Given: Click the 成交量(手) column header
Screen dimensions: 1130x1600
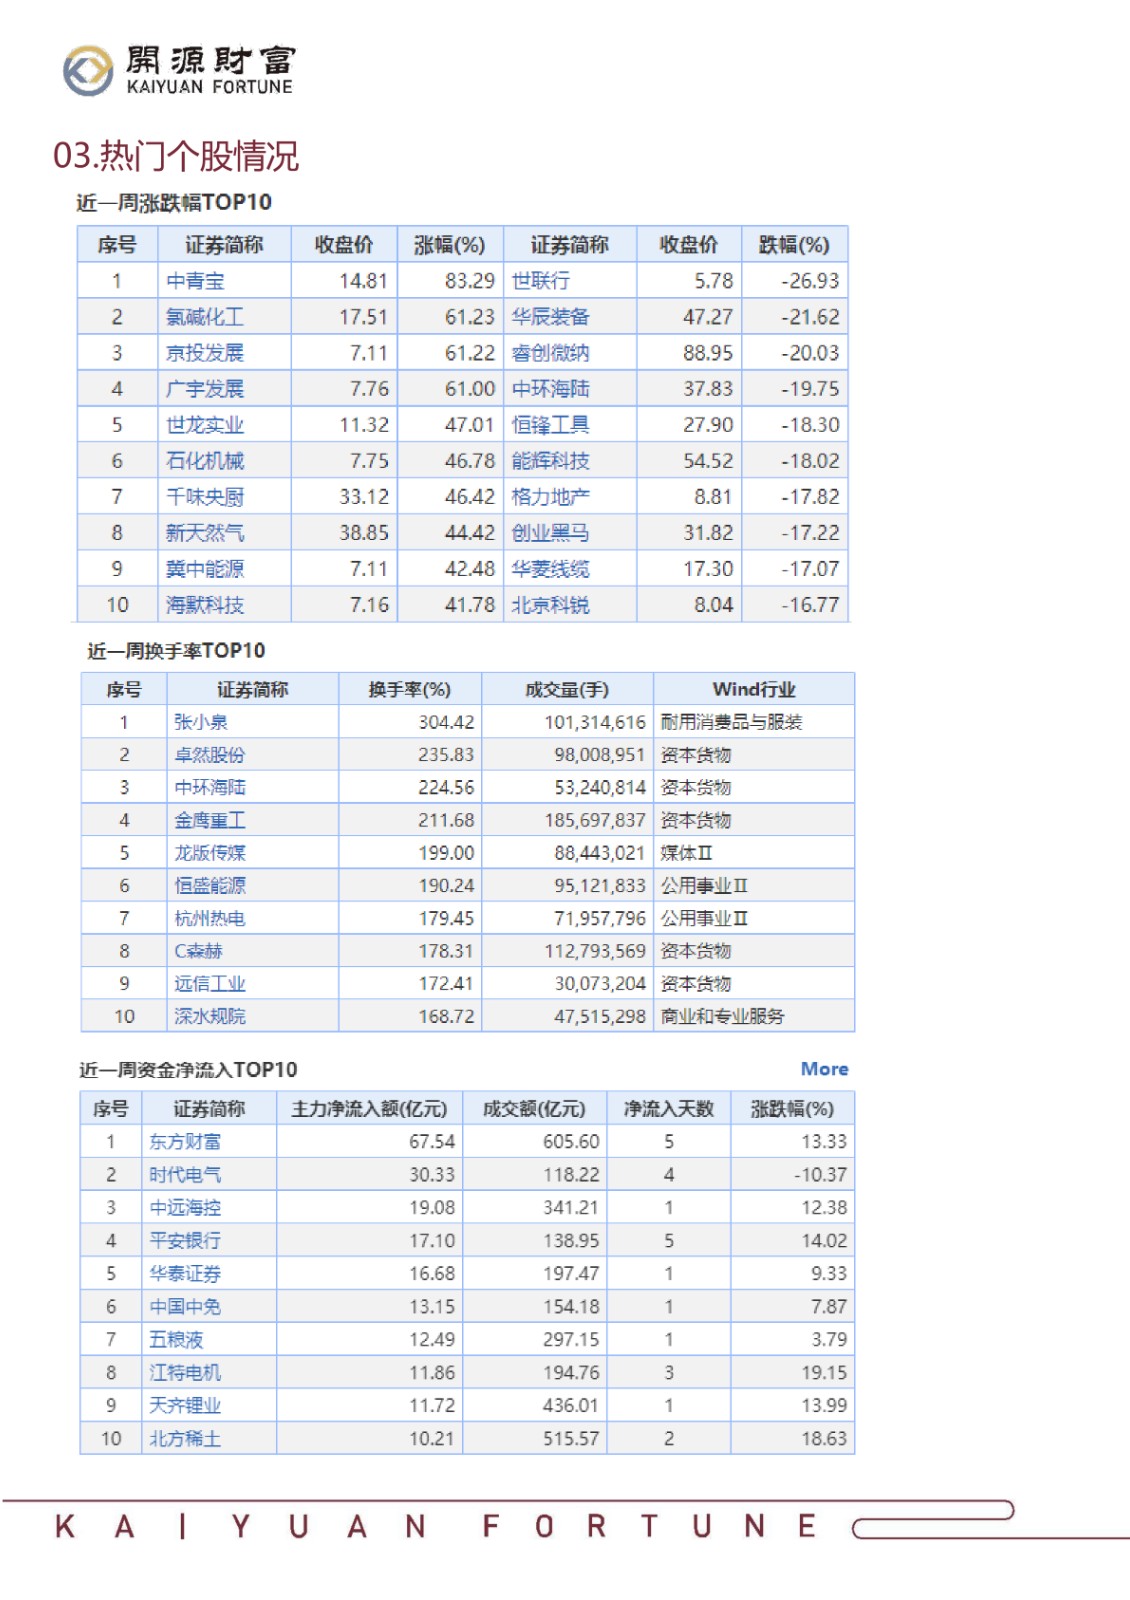Looking at the screenshot, I should coord(567,690).
